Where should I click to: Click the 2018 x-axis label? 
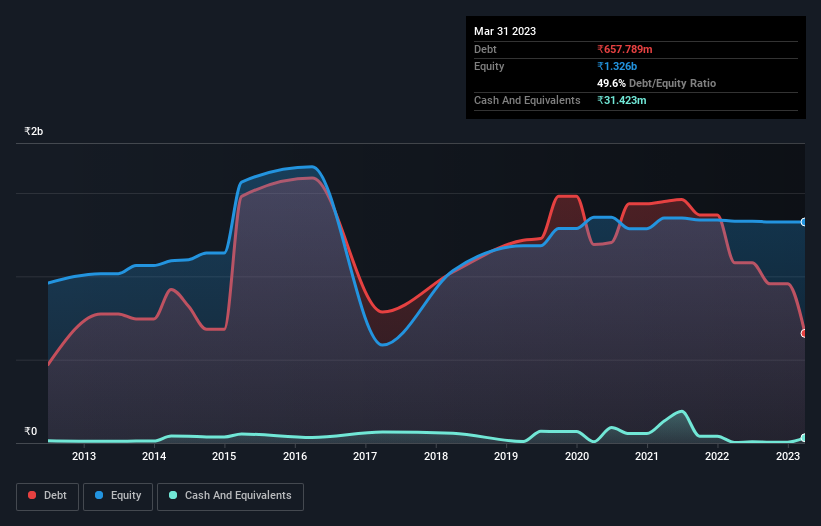pyautogui.click(x=436, y=456)
